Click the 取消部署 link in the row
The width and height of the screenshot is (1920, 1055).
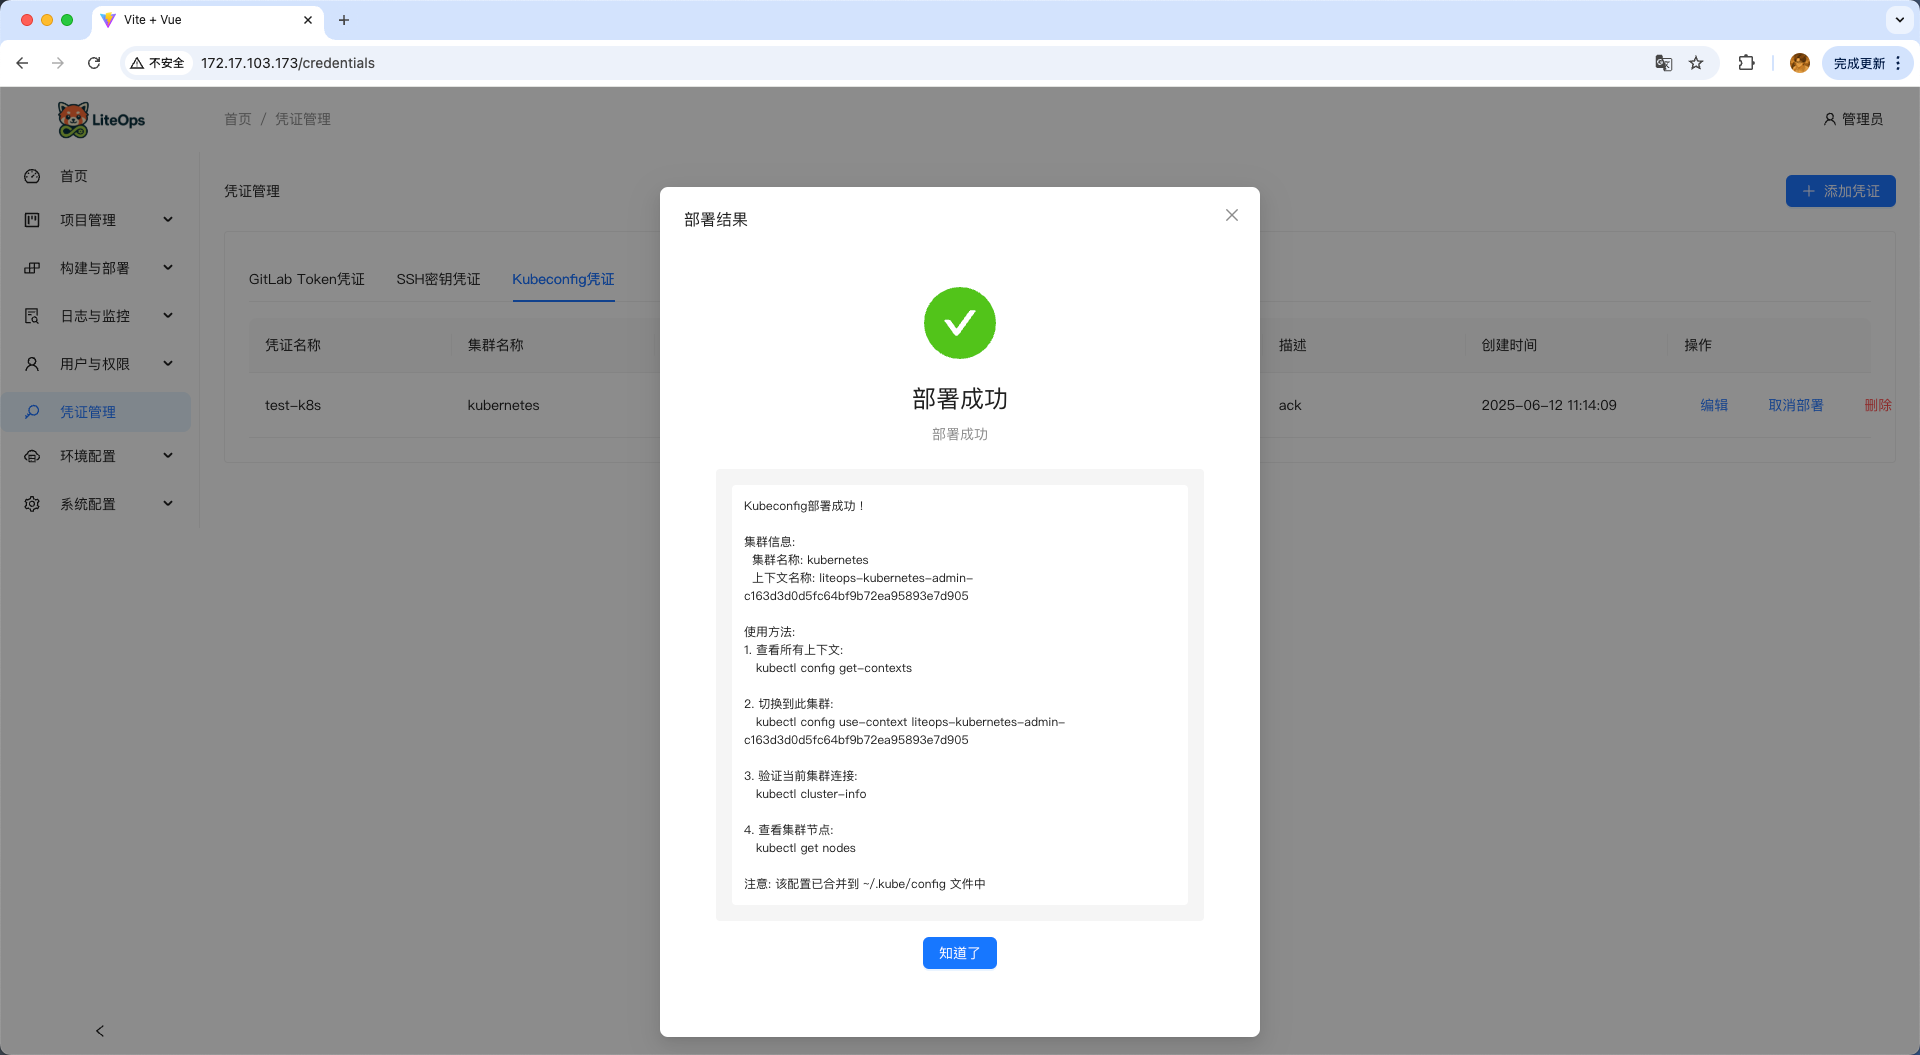point(1795,405)
